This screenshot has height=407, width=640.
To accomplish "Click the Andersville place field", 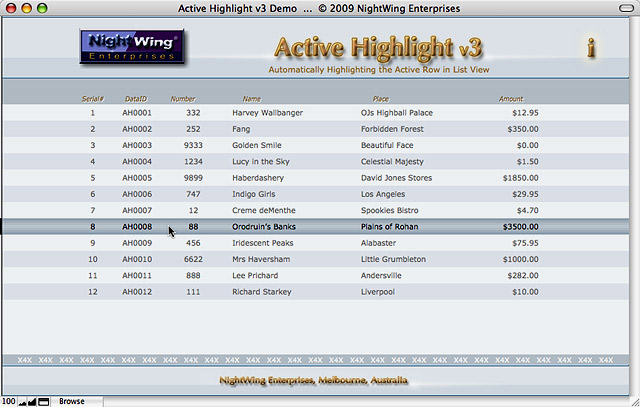I will tap(381, 276).
